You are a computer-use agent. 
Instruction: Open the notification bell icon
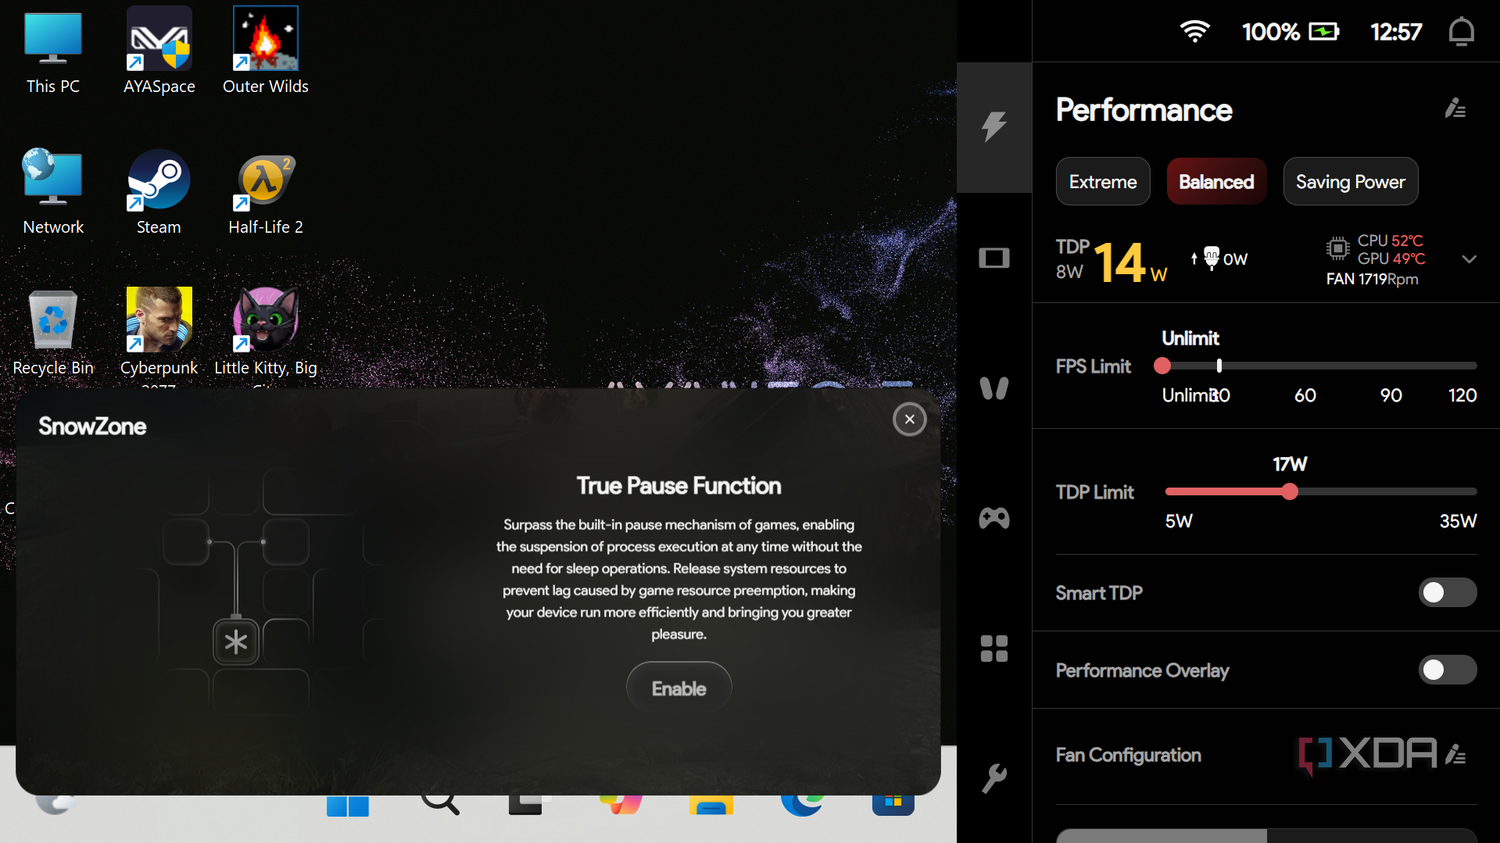[x=1461, y=32]
